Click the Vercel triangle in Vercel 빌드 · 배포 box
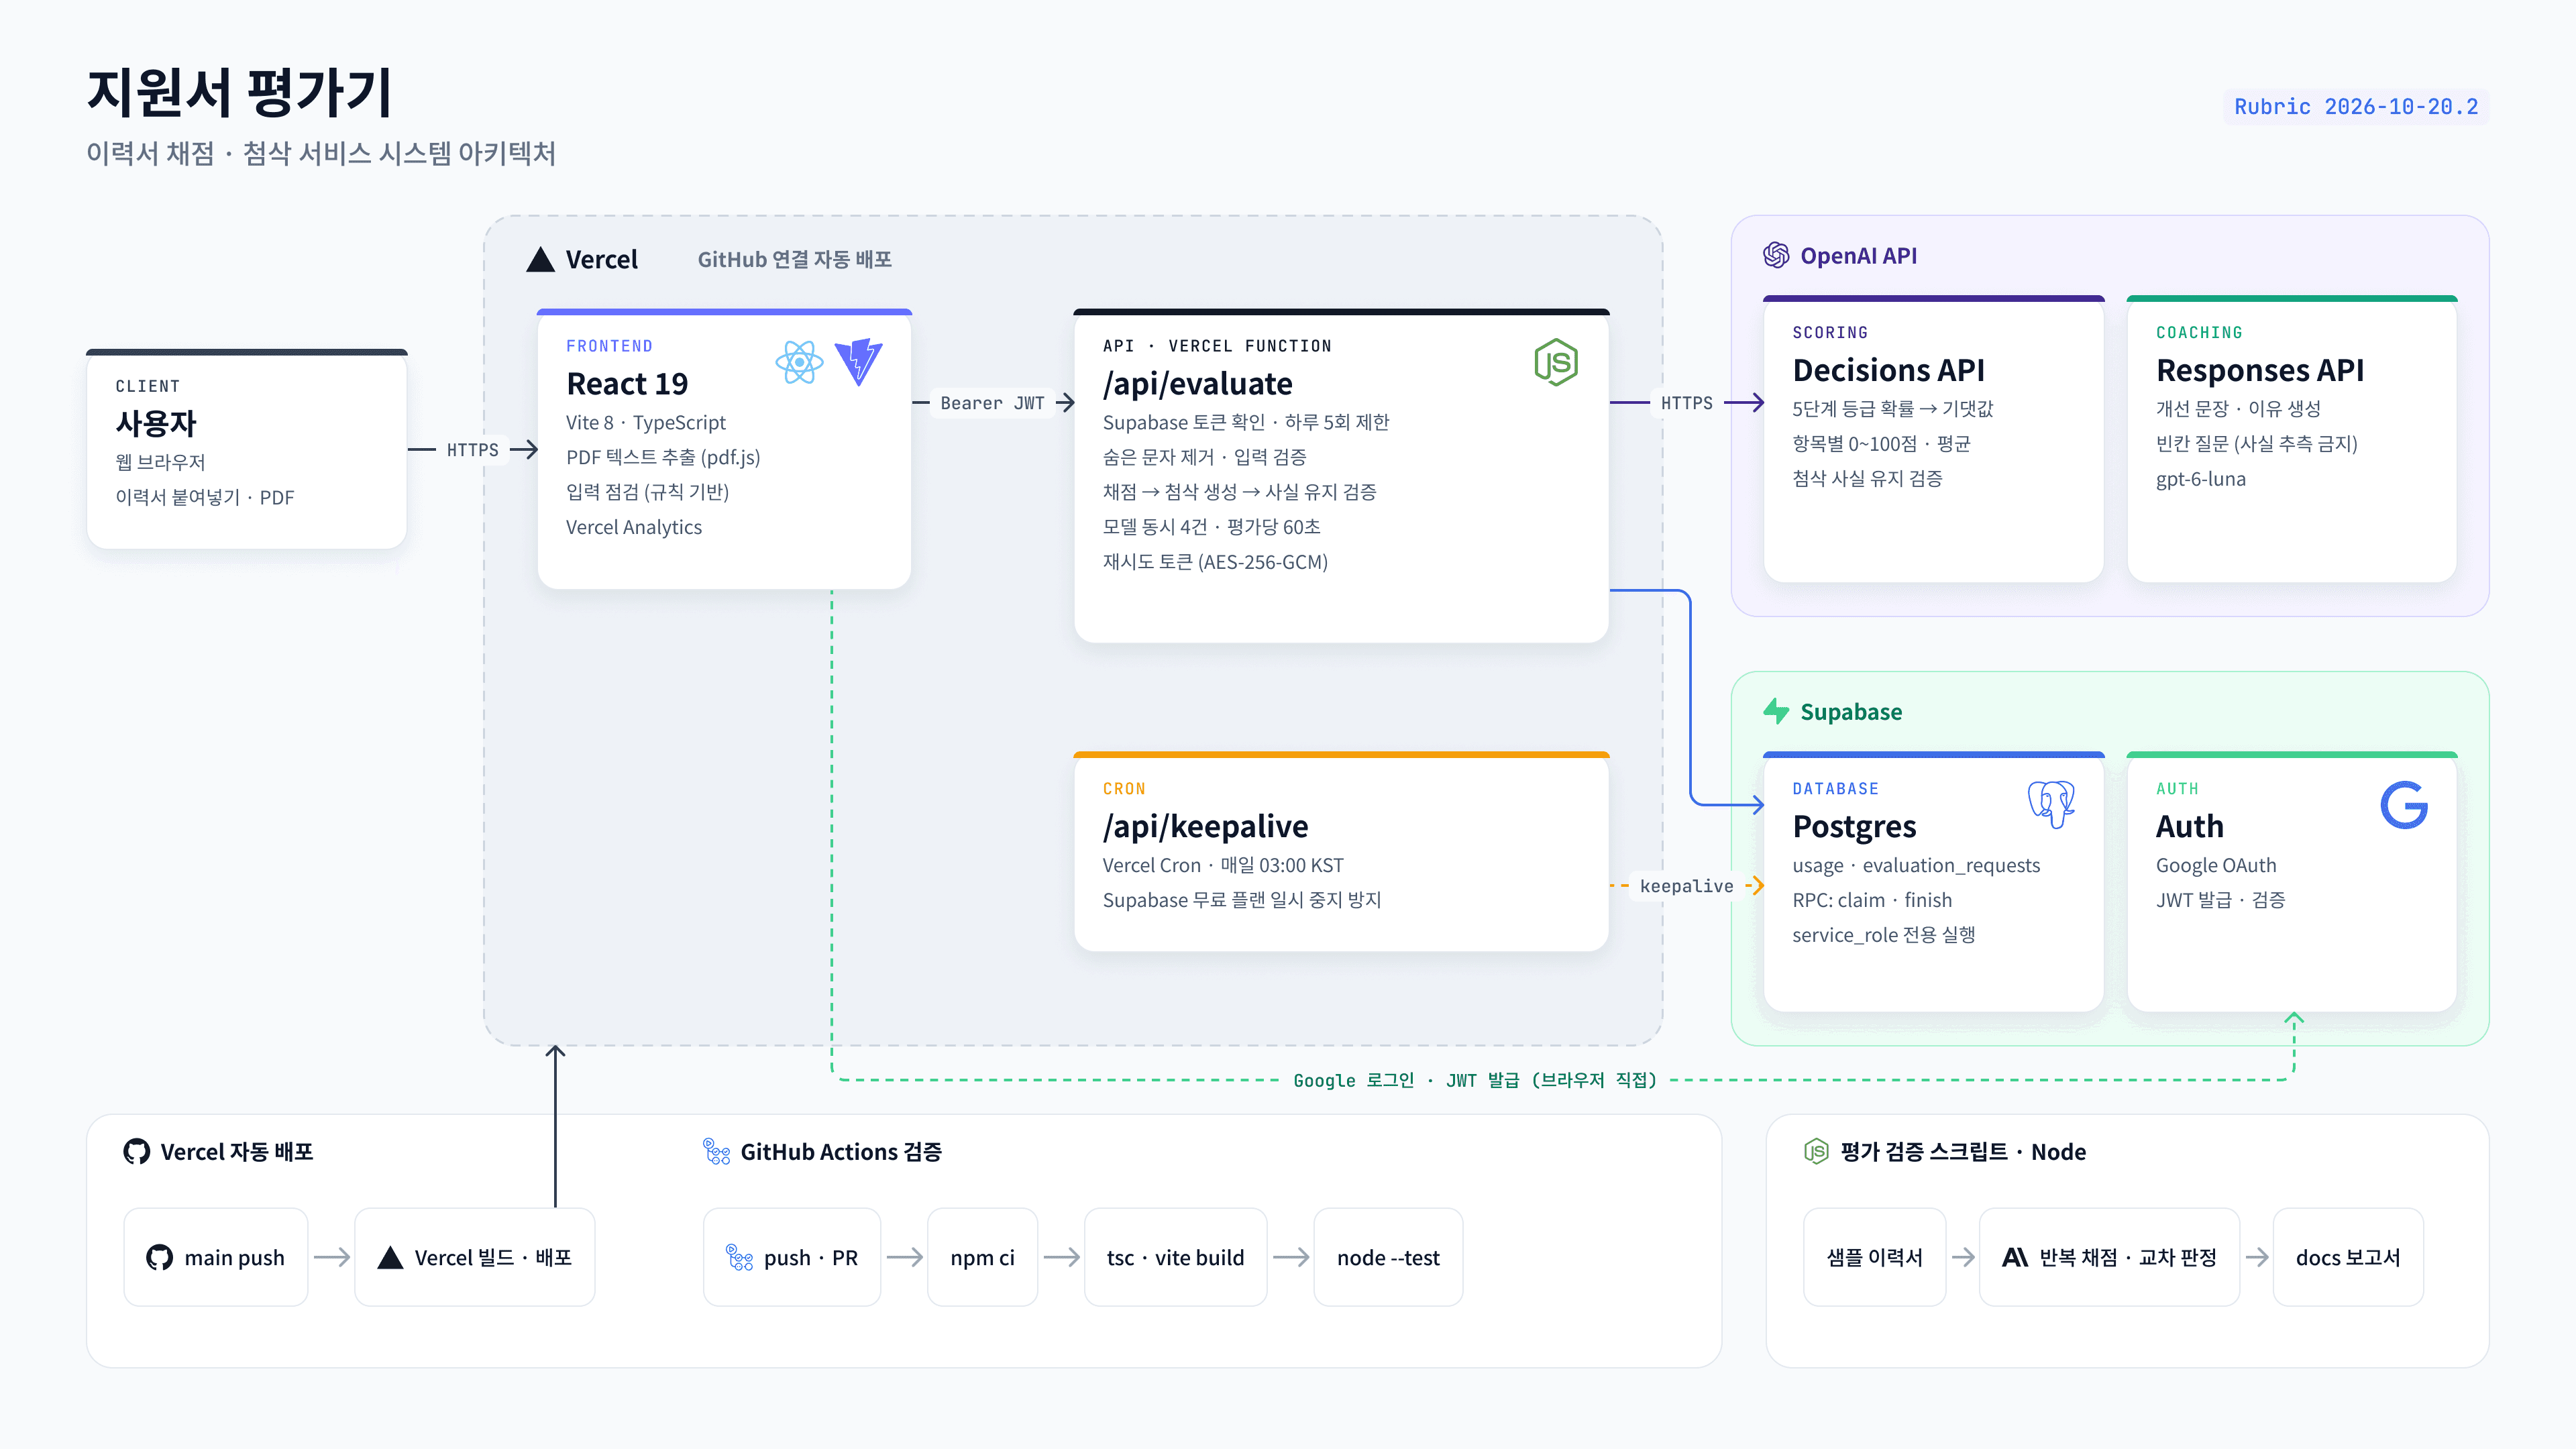2576x1449 pixels. [x=390, y=1258]
